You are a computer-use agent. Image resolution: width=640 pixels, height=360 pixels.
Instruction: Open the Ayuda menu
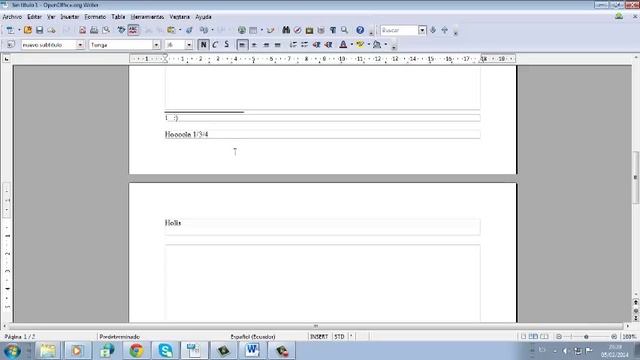(x=203, y=17)
